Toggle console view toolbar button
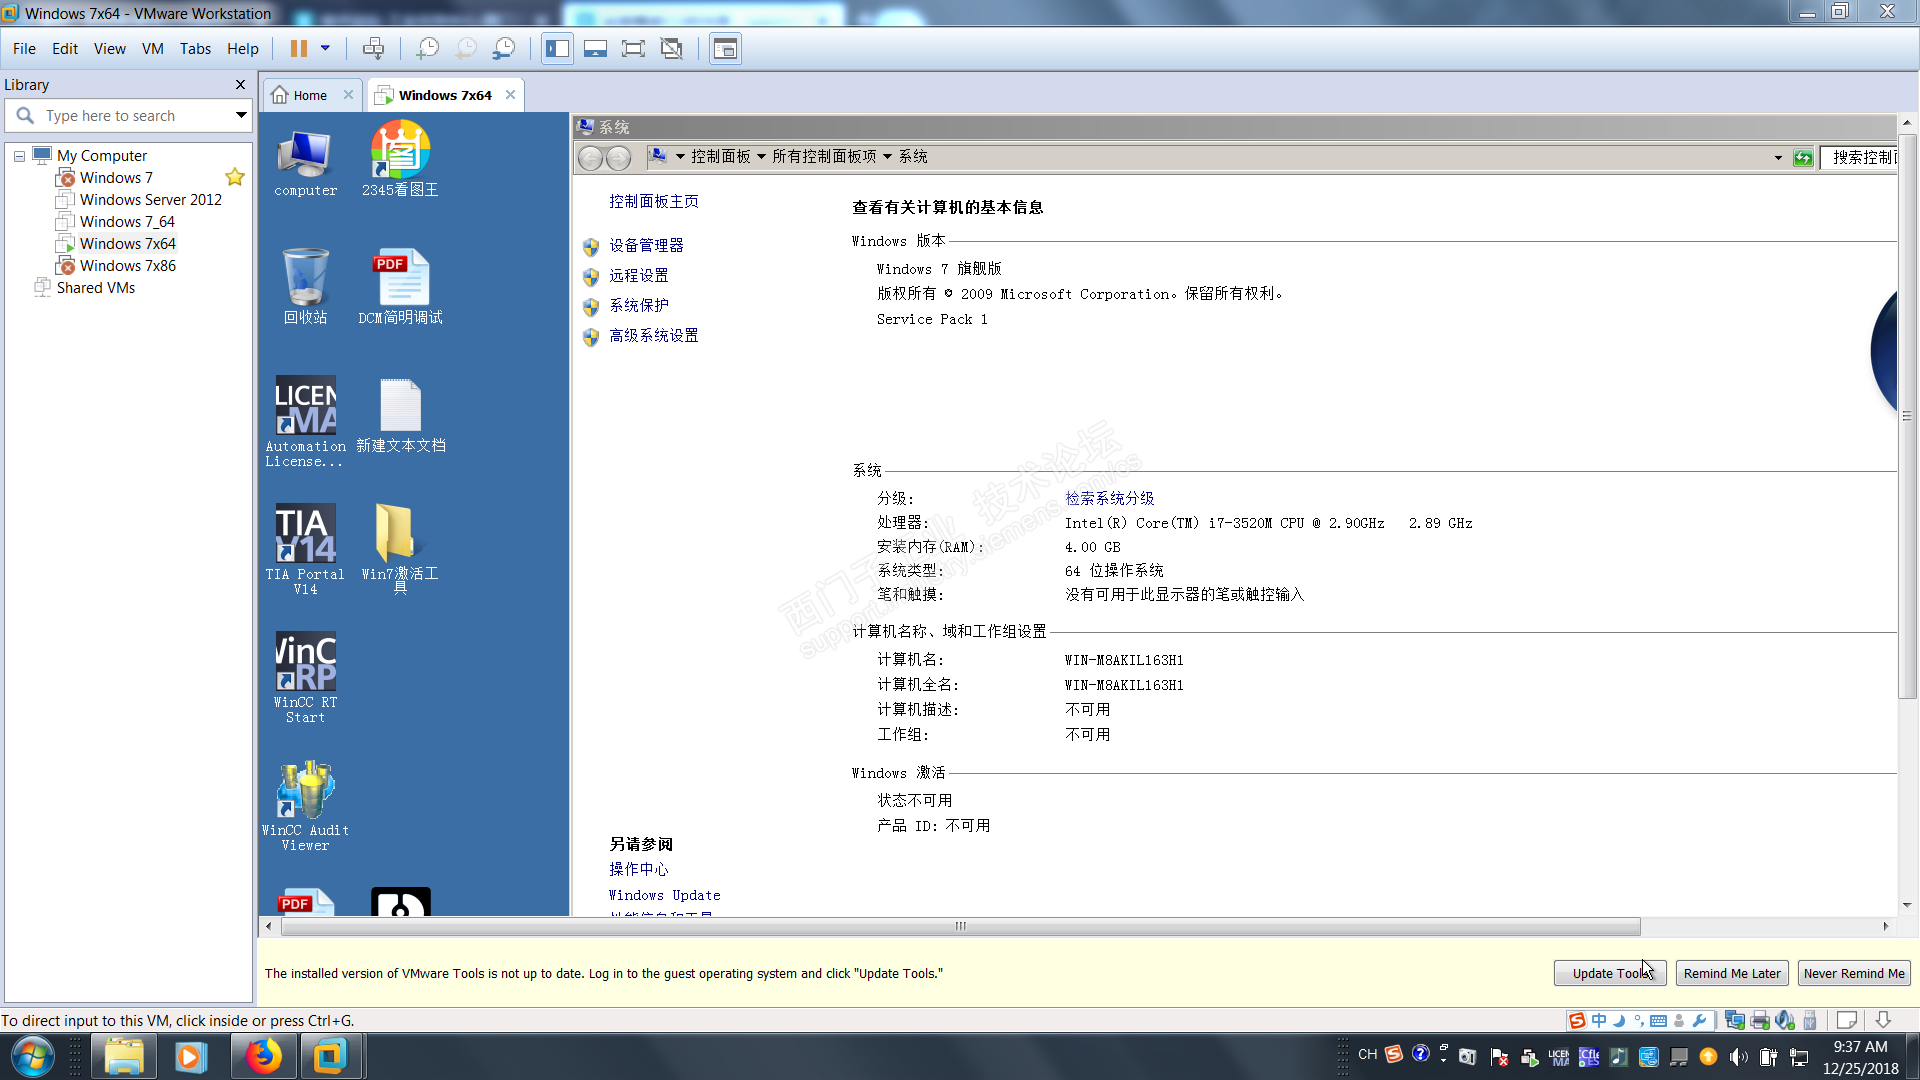Screen dimensions: 1920x1080 [x=725, y=48]
